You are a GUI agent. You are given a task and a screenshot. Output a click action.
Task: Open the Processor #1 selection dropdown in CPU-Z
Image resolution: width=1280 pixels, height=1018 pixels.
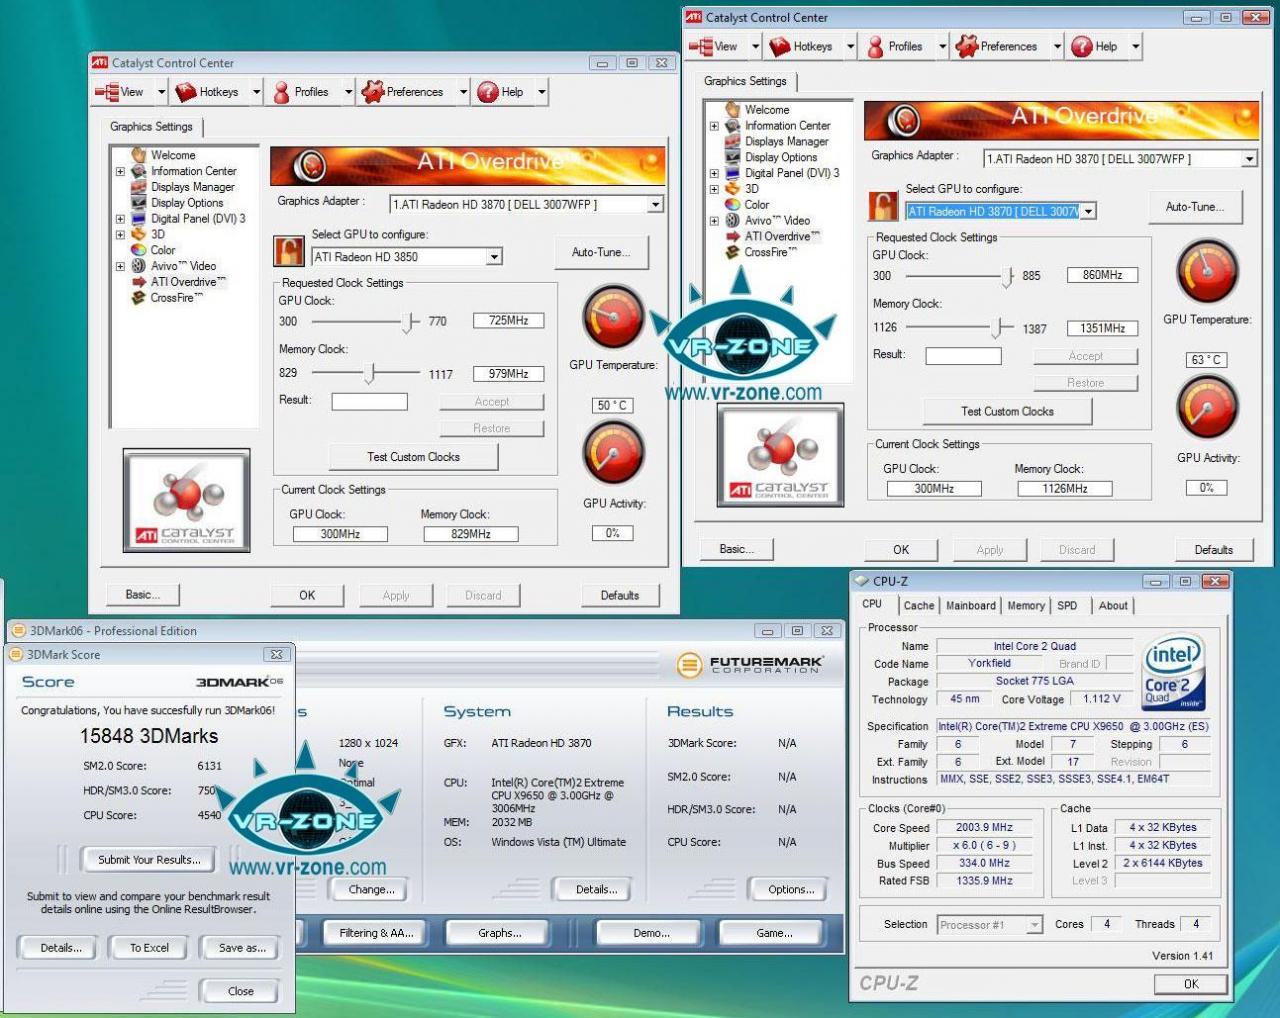pyautogui.click(x=1035, y=925)
